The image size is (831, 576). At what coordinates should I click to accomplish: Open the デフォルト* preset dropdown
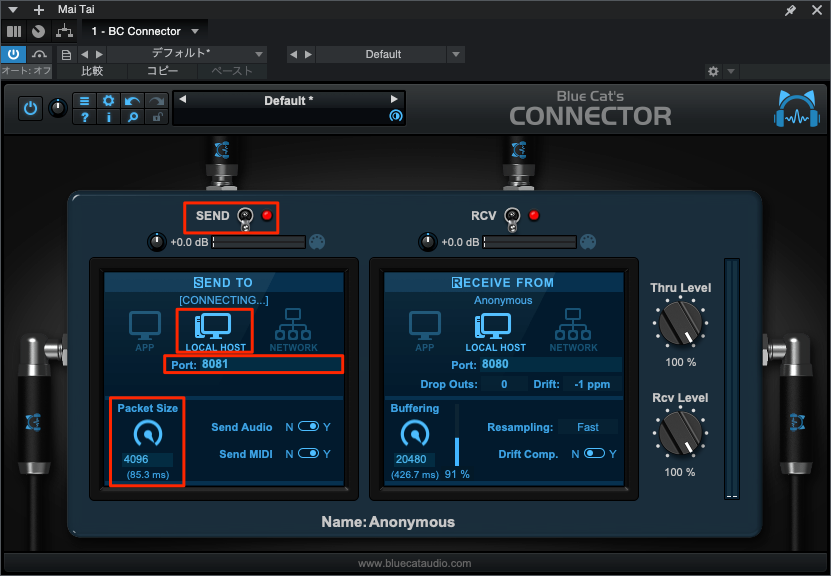(x=187, y=54)
